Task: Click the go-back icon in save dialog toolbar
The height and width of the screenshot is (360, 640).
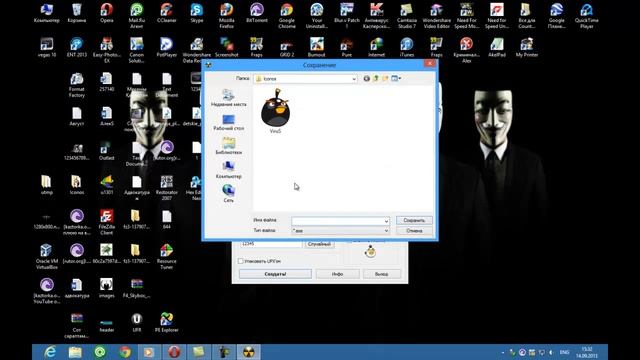Action: [367, 78]
